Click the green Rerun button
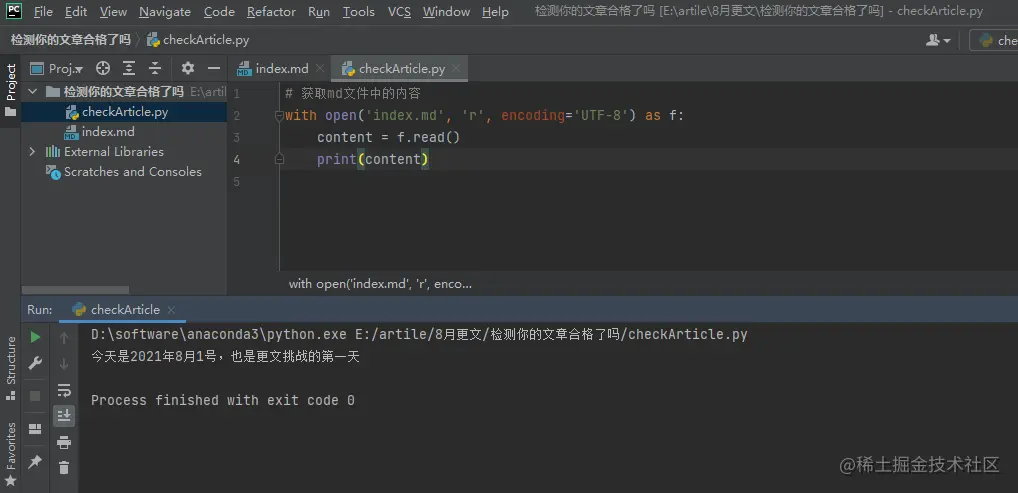The image size is (1018, 493). point(36,337)
